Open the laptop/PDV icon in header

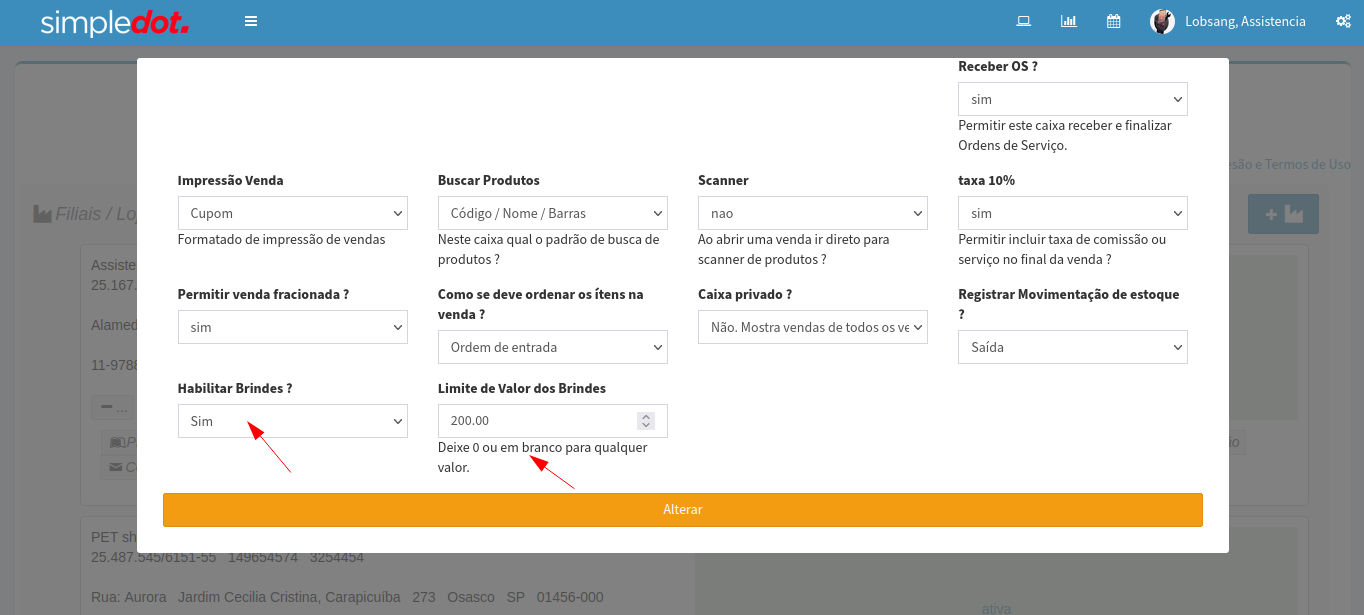point(1023,21)
